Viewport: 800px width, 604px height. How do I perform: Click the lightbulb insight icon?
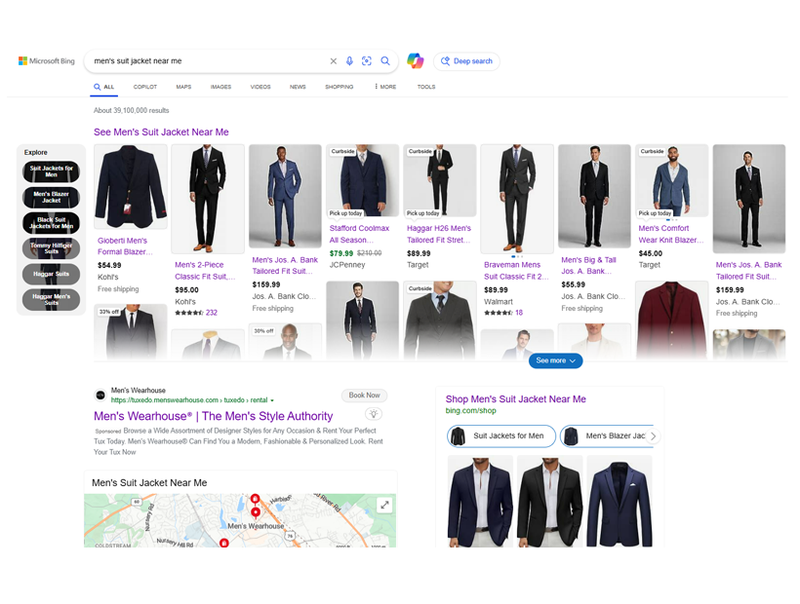click(x=373, y=414)
